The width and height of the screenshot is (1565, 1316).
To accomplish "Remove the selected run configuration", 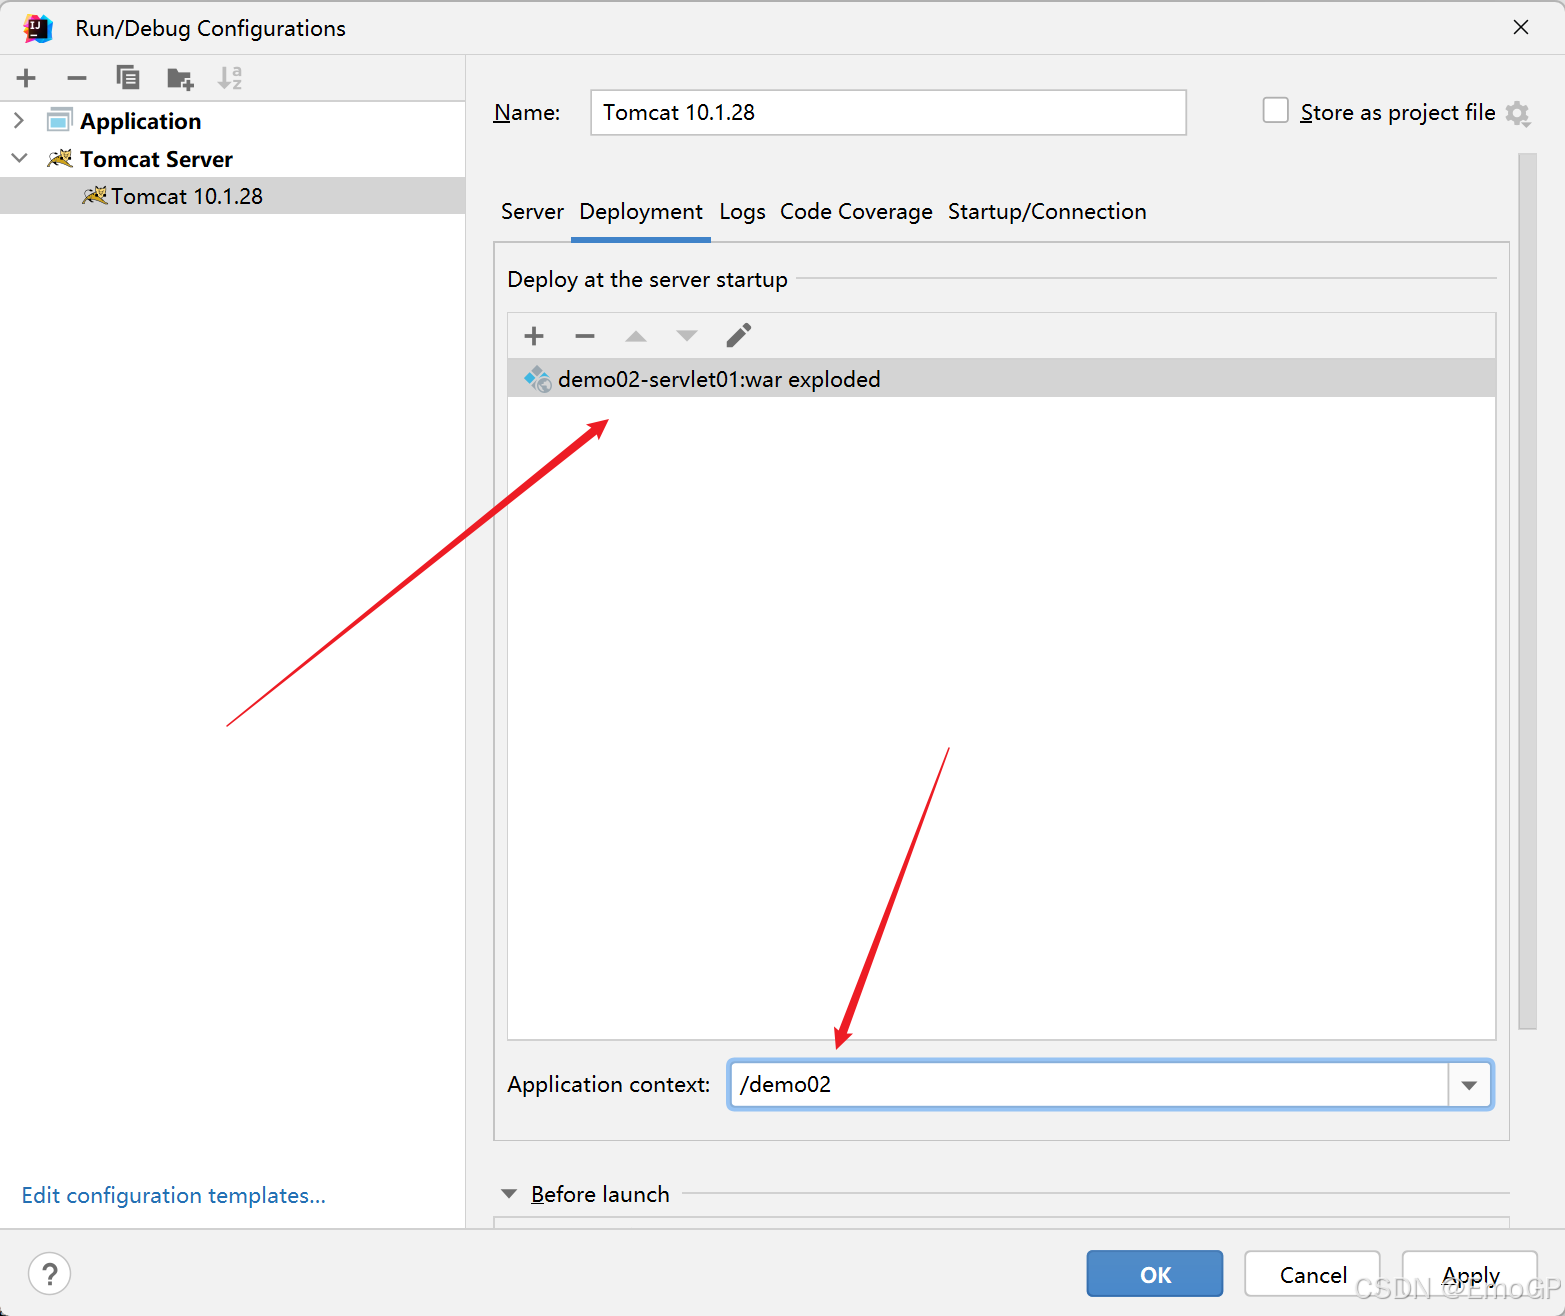I will tap(77, 78).
